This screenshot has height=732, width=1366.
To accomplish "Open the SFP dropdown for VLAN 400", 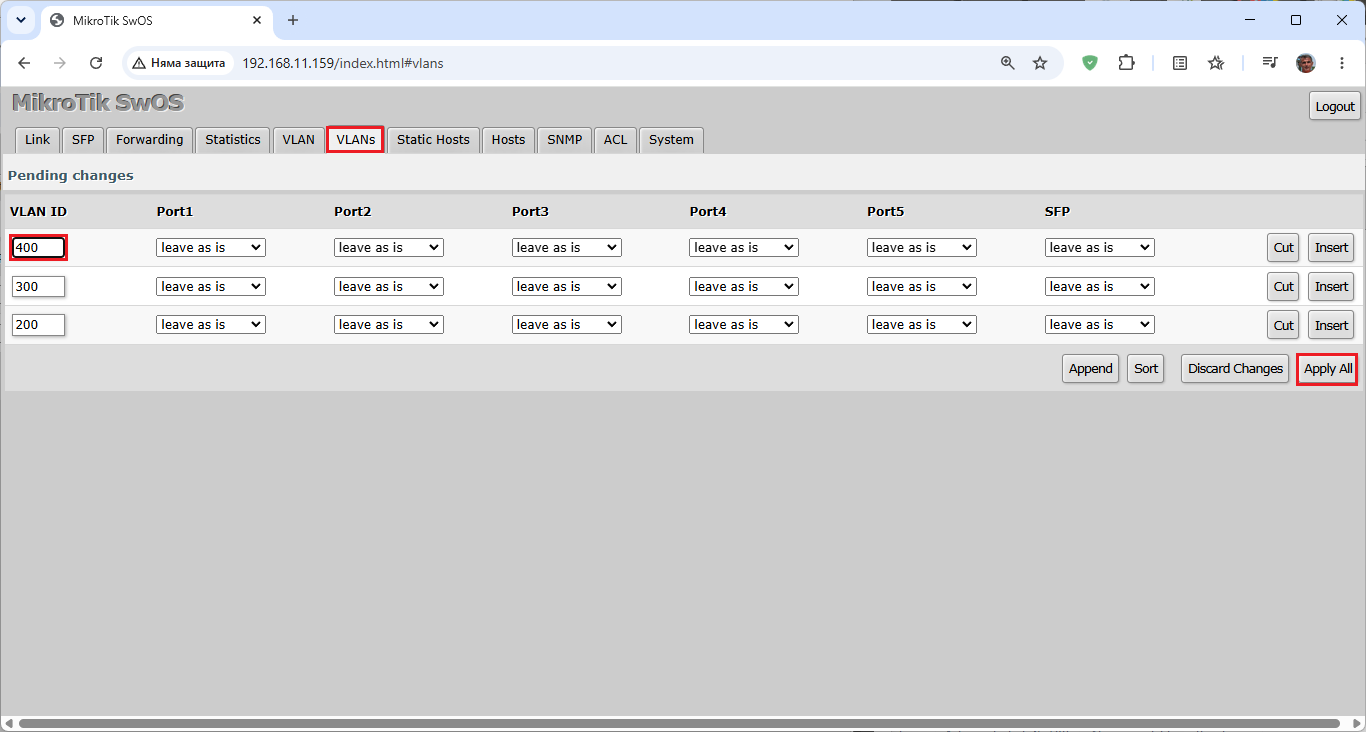I will pos(1099,248).
